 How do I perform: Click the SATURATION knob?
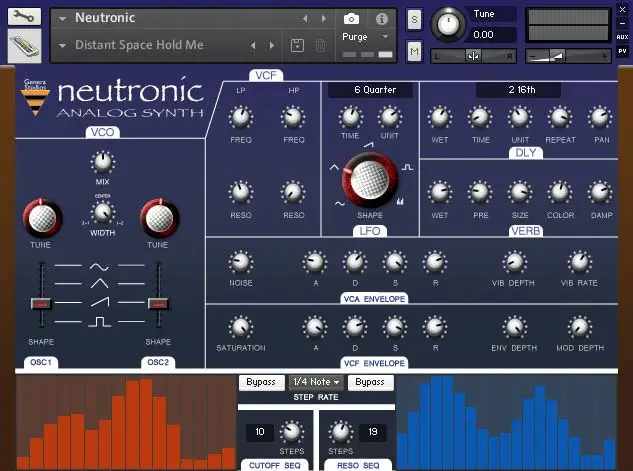pos(241,327)
